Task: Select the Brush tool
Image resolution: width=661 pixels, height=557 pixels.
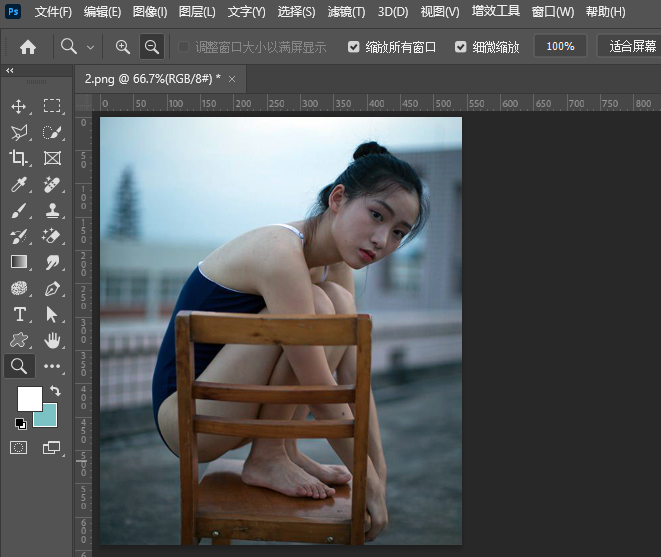Action: coord(19,210)
